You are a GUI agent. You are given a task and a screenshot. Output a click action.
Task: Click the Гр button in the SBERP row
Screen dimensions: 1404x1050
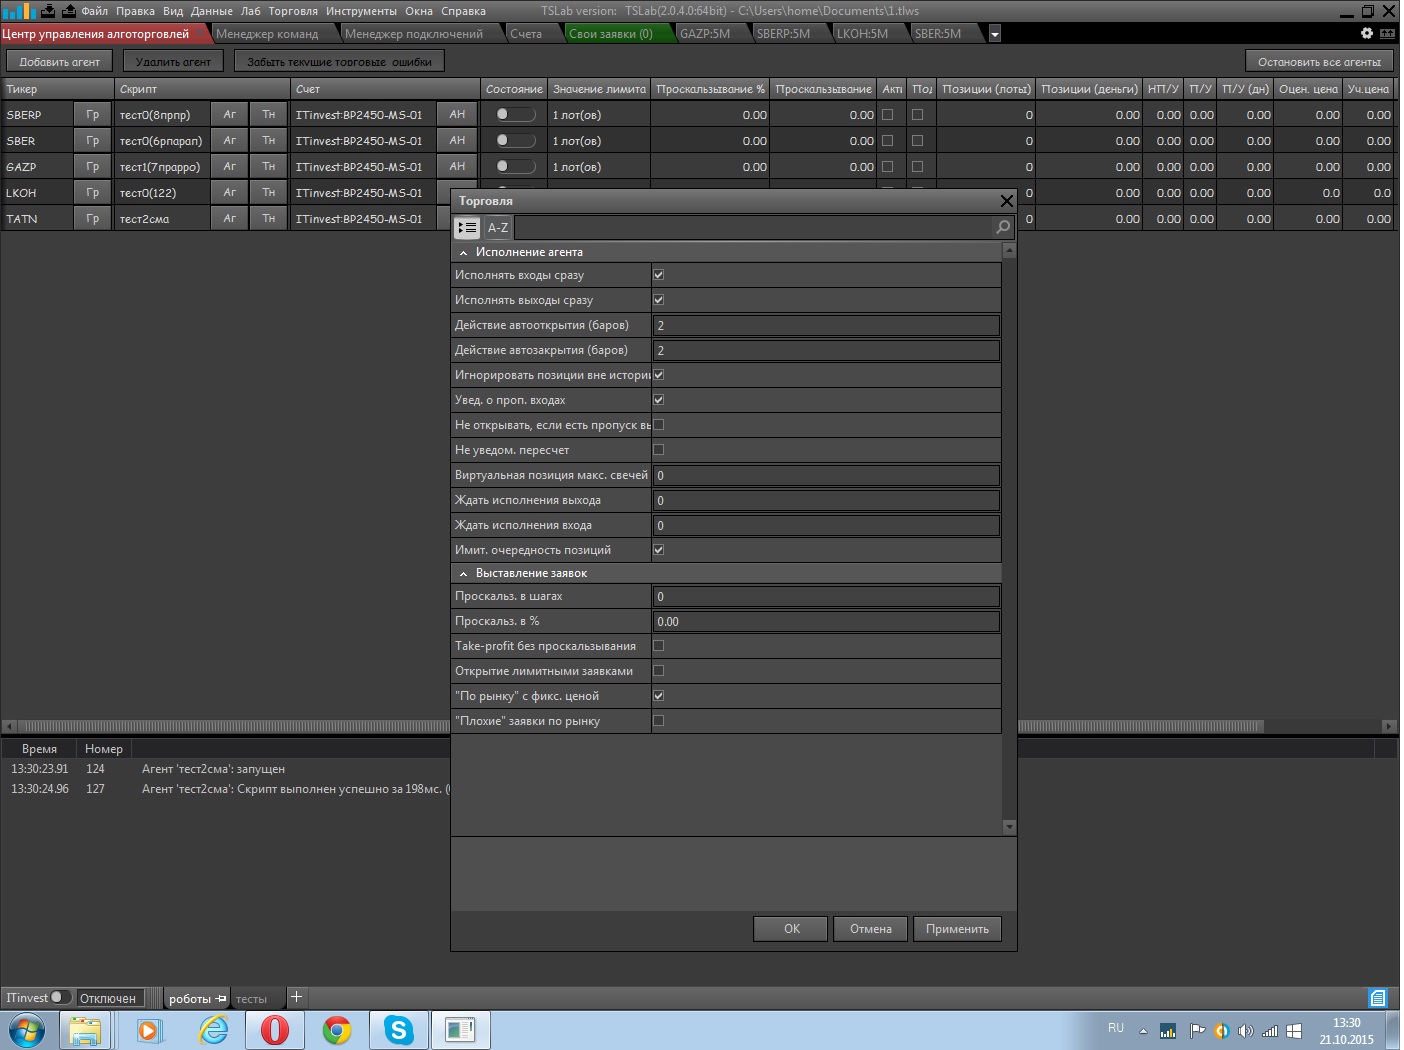(x=92, y=114)
